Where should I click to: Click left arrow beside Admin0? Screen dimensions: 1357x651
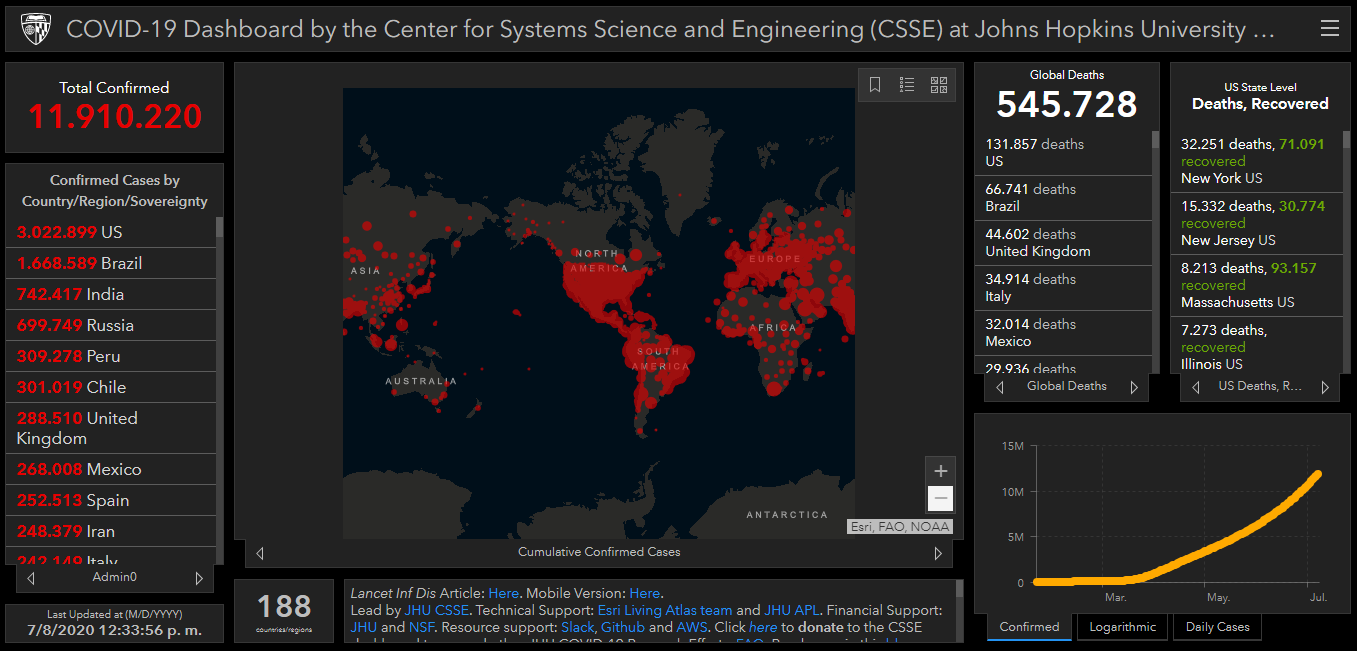[31, 578]
